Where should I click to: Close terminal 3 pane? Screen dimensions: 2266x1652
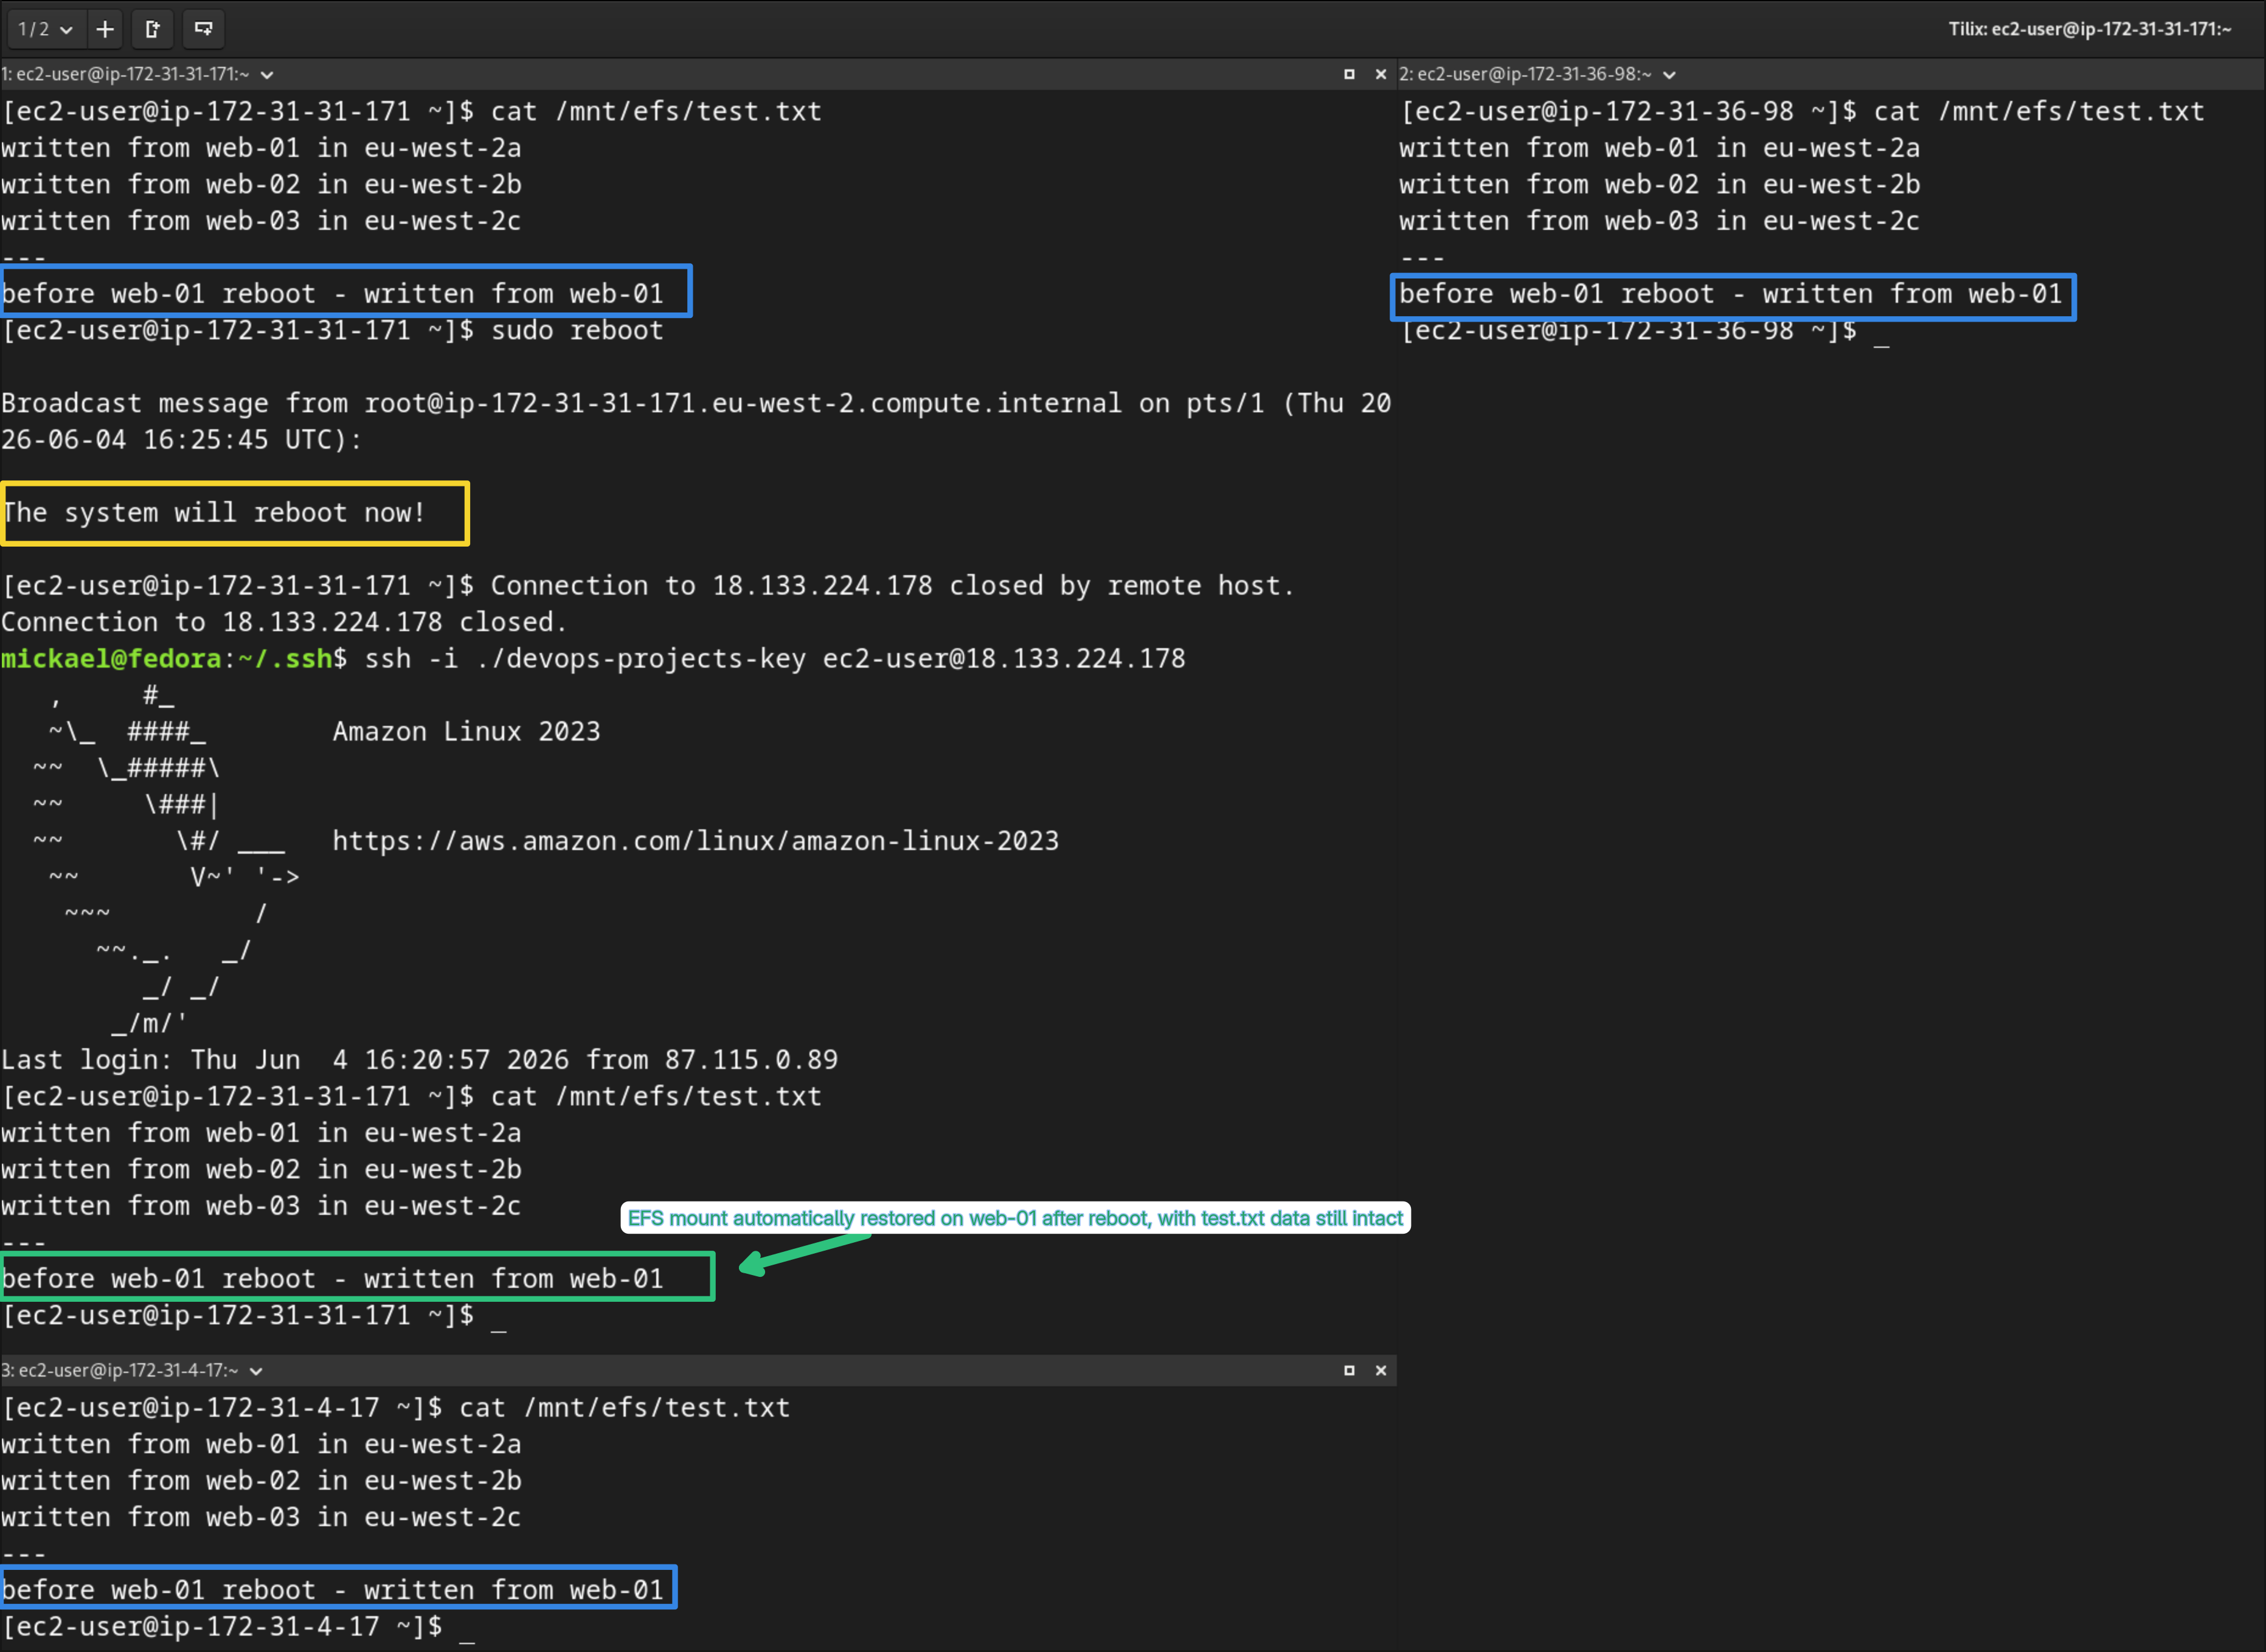coord(1381,1370)
